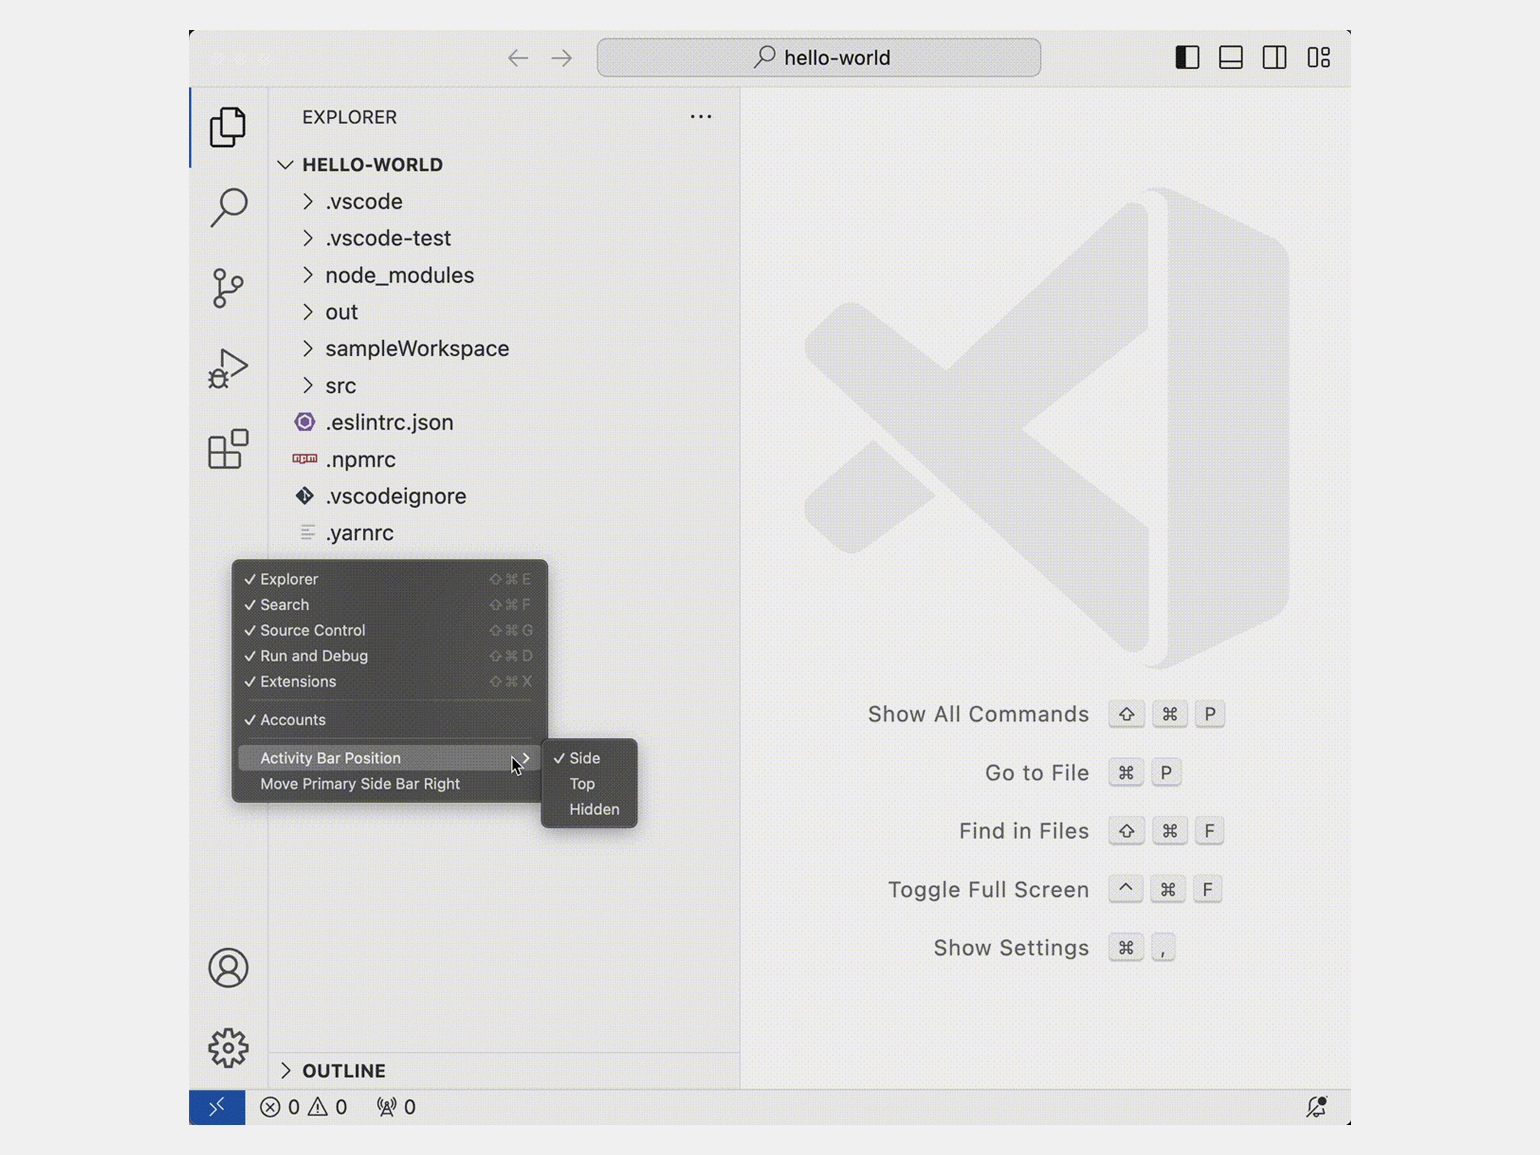
Task: Open errors and warnings count in status bar
Action: pyautogui.click(x=304, y=1107)
